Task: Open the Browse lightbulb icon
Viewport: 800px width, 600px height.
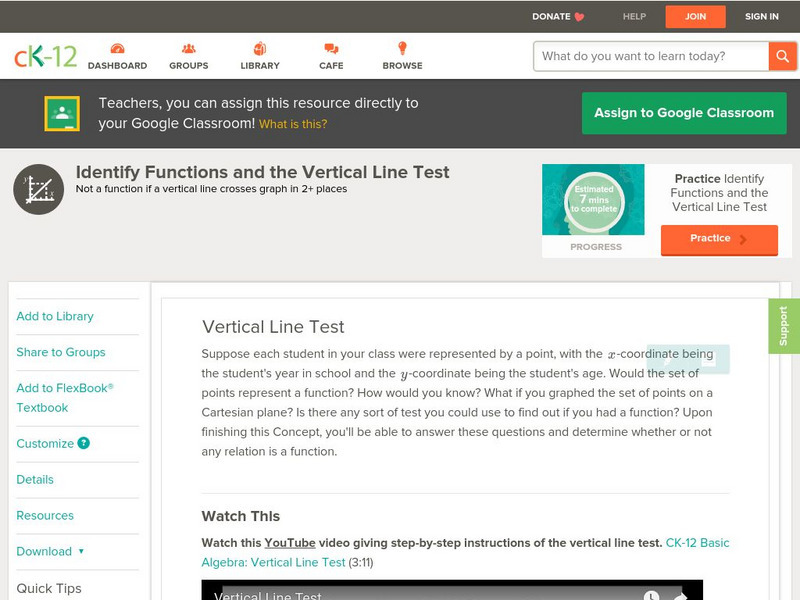Action: (402, 49)
